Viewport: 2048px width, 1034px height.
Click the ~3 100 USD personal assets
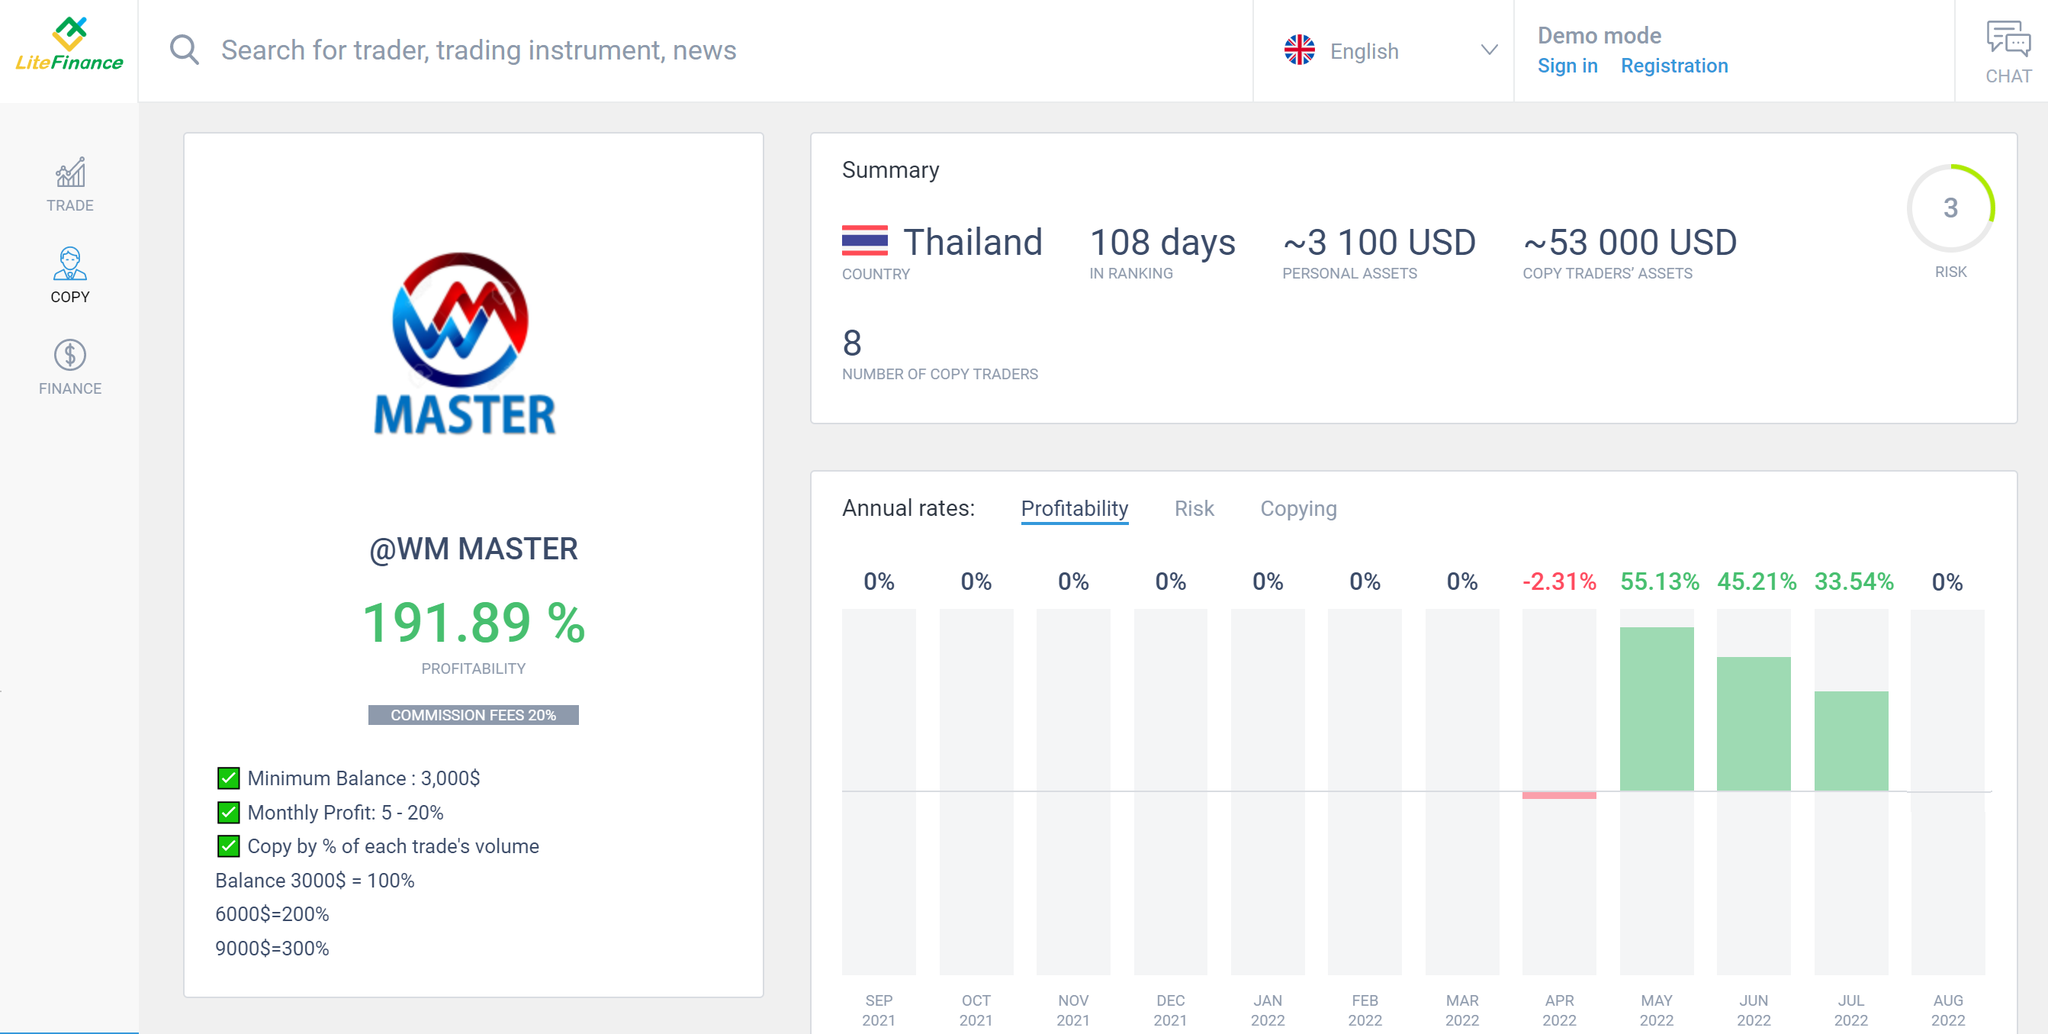[1379, 242]
